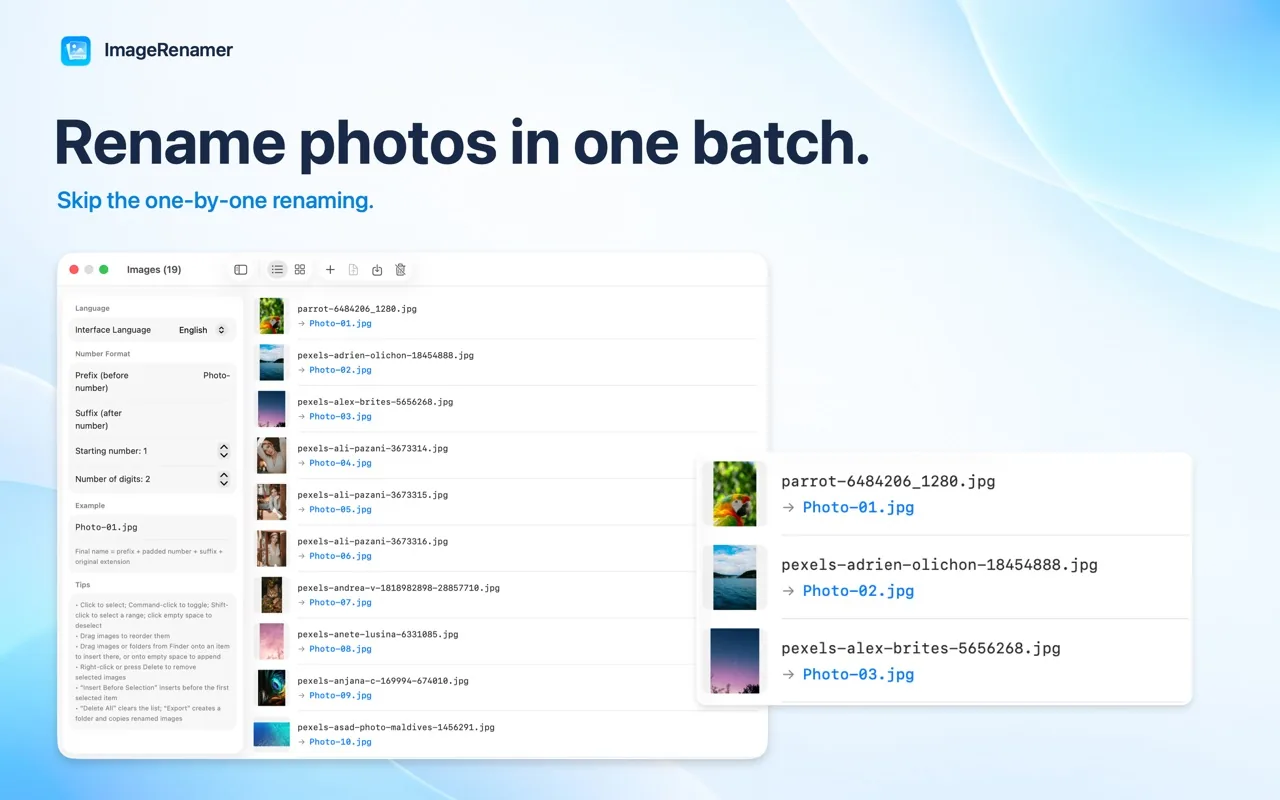Add images with the plus icon
1280x800 pixels.
click(330, 270)
